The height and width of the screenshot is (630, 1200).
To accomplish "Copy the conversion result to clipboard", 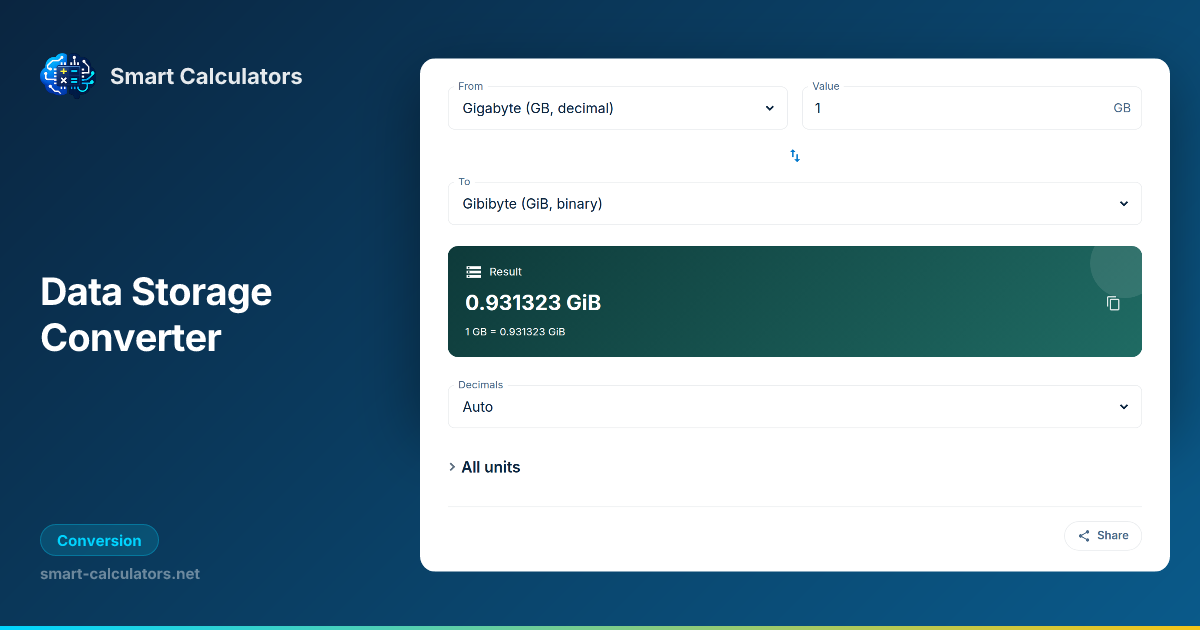I will coord(1113,303).
